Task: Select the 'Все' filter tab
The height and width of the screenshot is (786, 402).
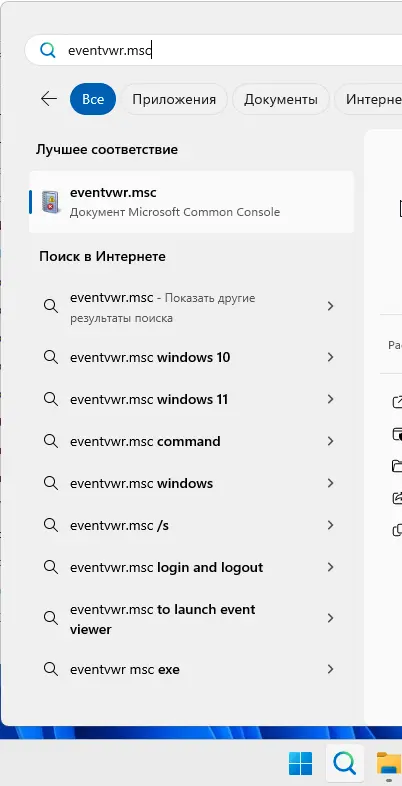Action: (93, 99)
